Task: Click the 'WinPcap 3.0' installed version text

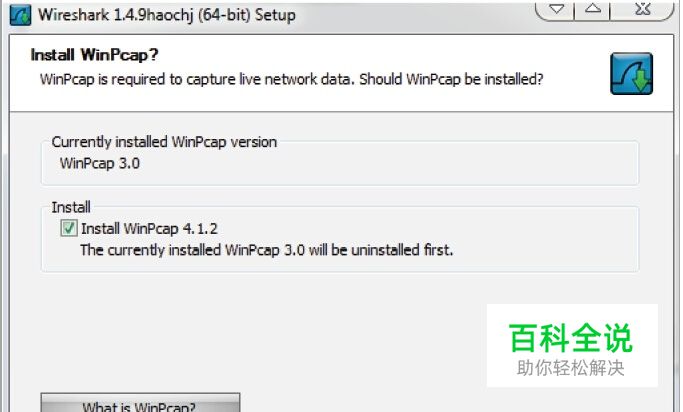Action: point(100,163)
